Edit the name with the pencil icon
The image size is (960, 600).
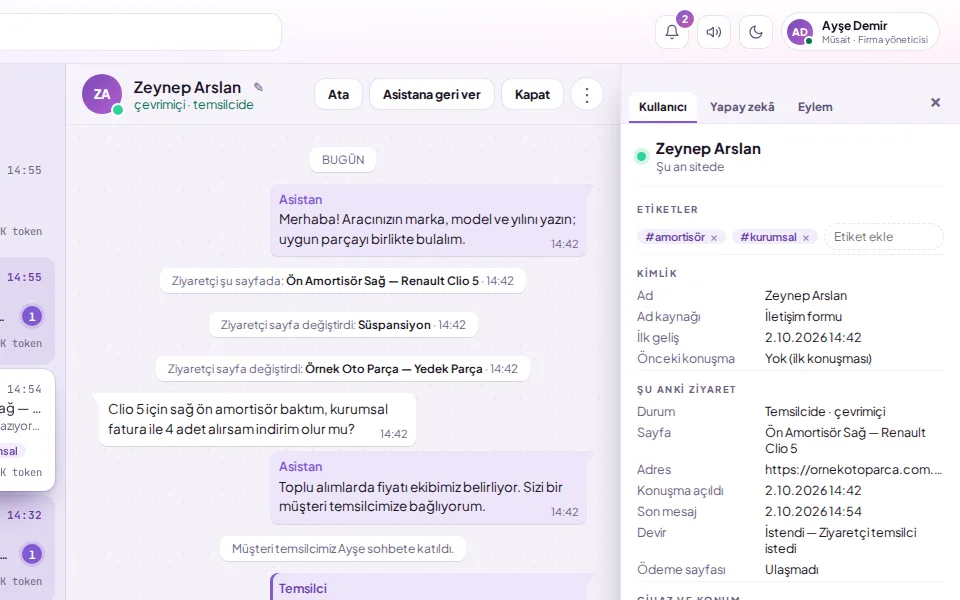click(258, 88)
